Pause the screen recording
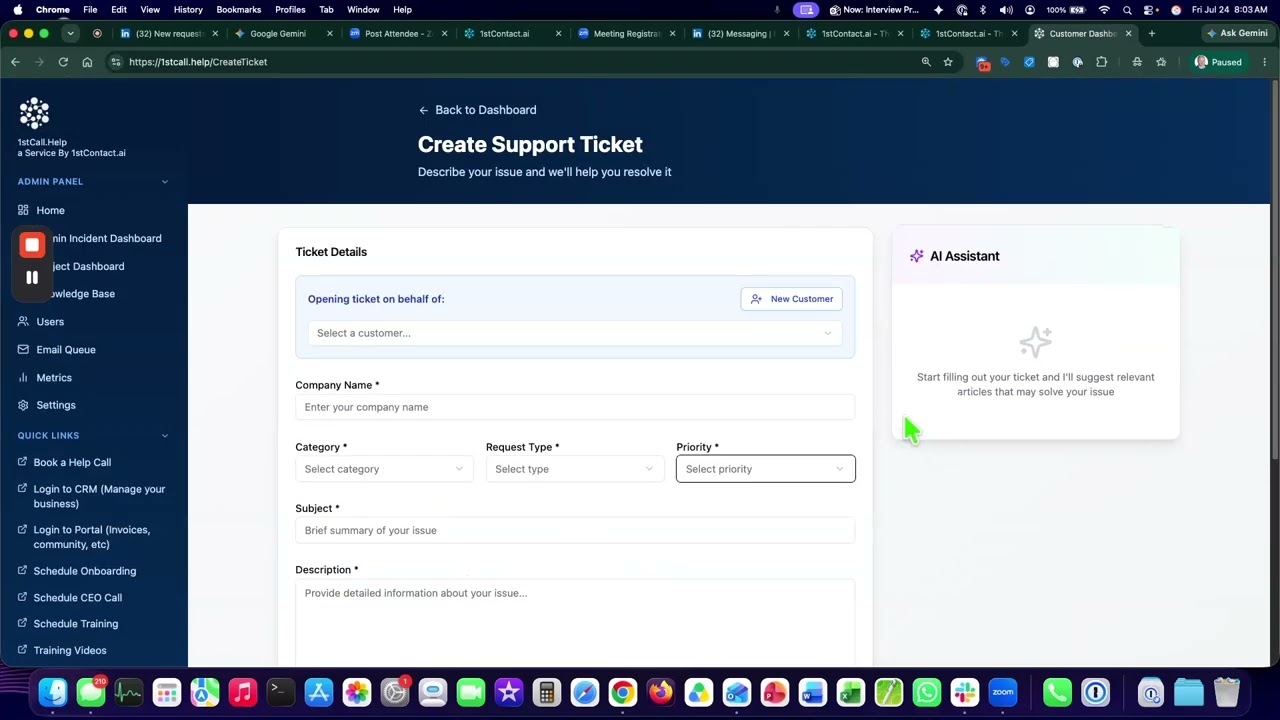 pos(32,278)
